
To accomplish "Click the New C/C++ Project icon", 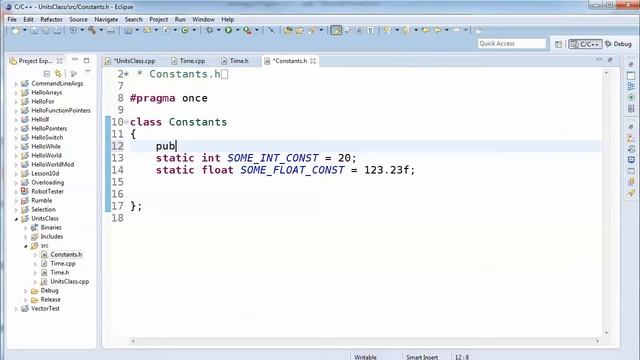I will (x=128, y=30).
